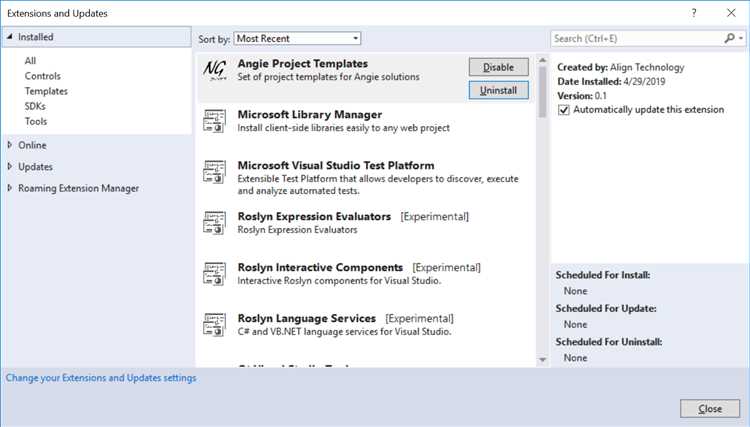Open Change your Extensions and Updates settings
Viewport: 750px width, 427px height.
click(101, 378)
